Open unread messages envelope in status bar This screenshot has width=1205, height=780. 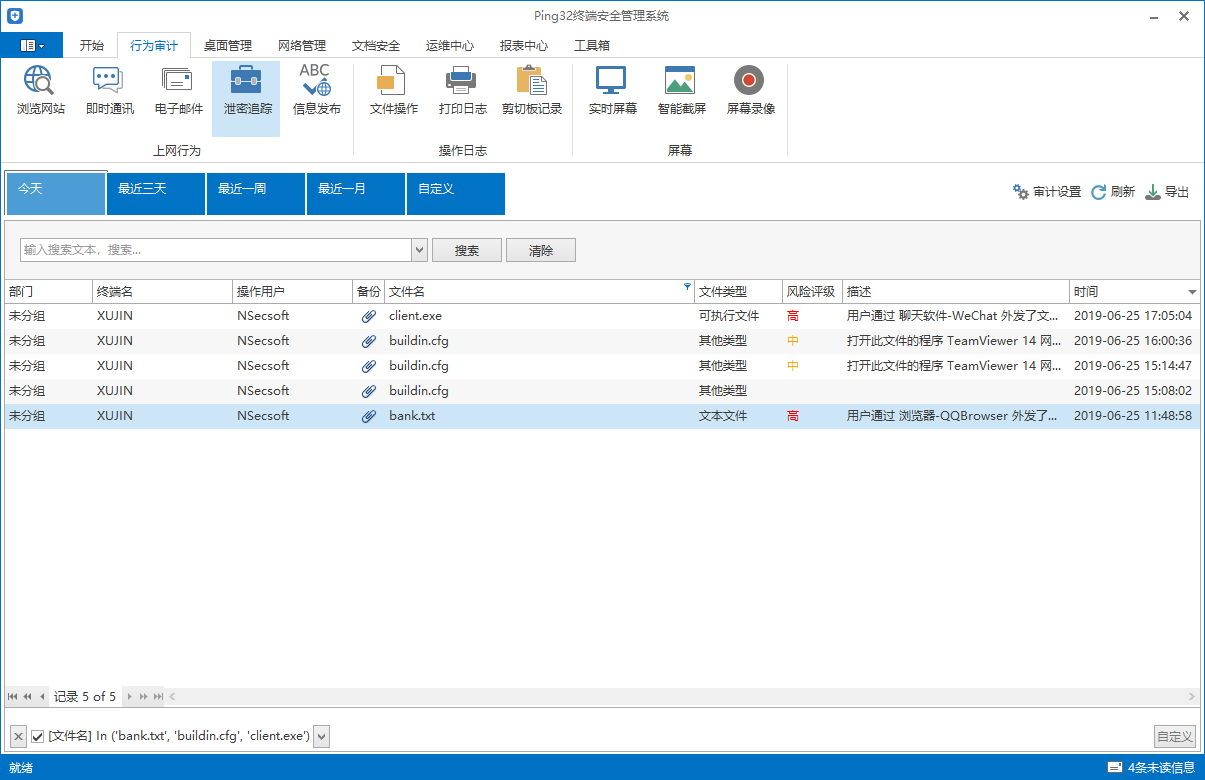1115,768
